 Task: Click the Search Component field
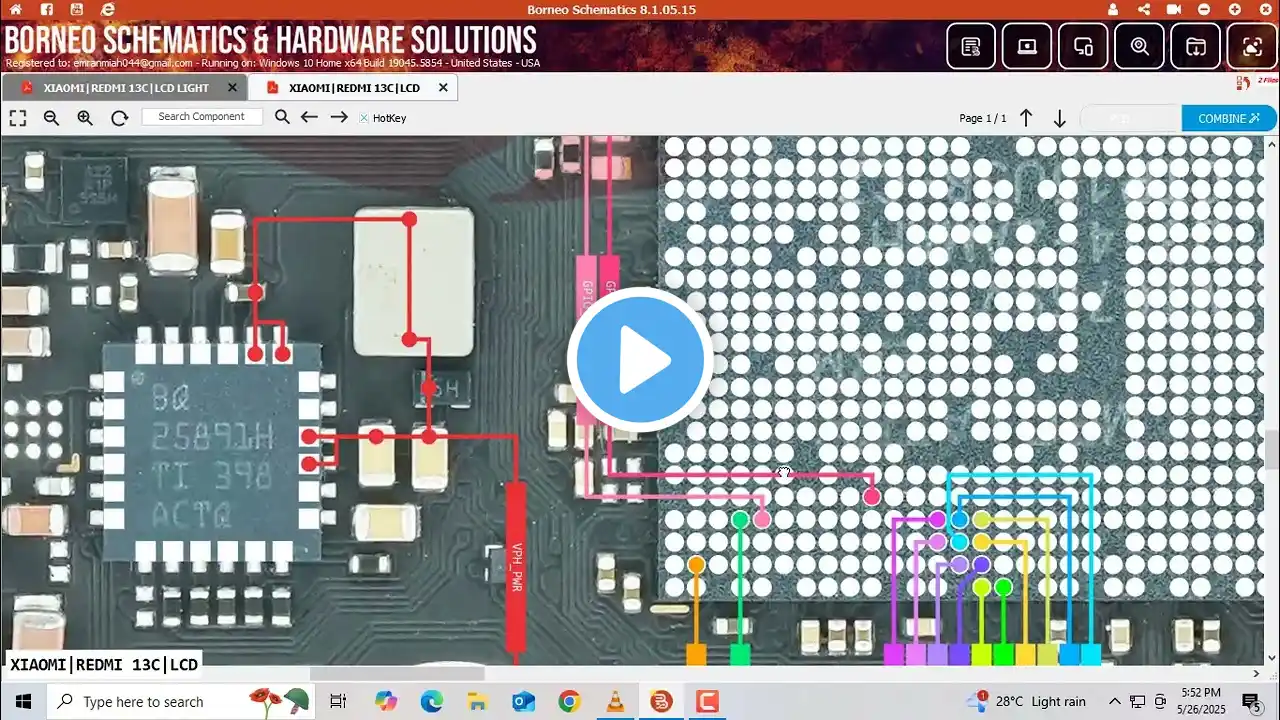tap(202, 117)
